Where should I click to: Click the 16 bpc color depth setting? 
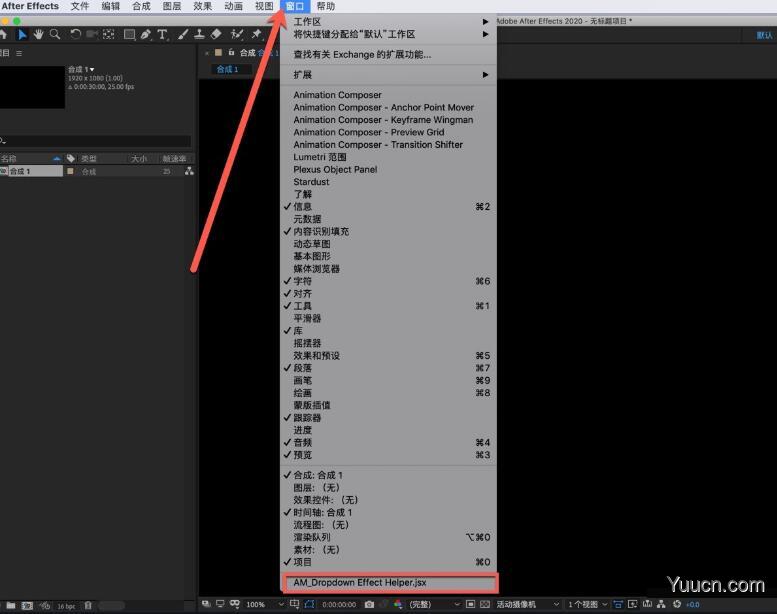tap(66, 606)
